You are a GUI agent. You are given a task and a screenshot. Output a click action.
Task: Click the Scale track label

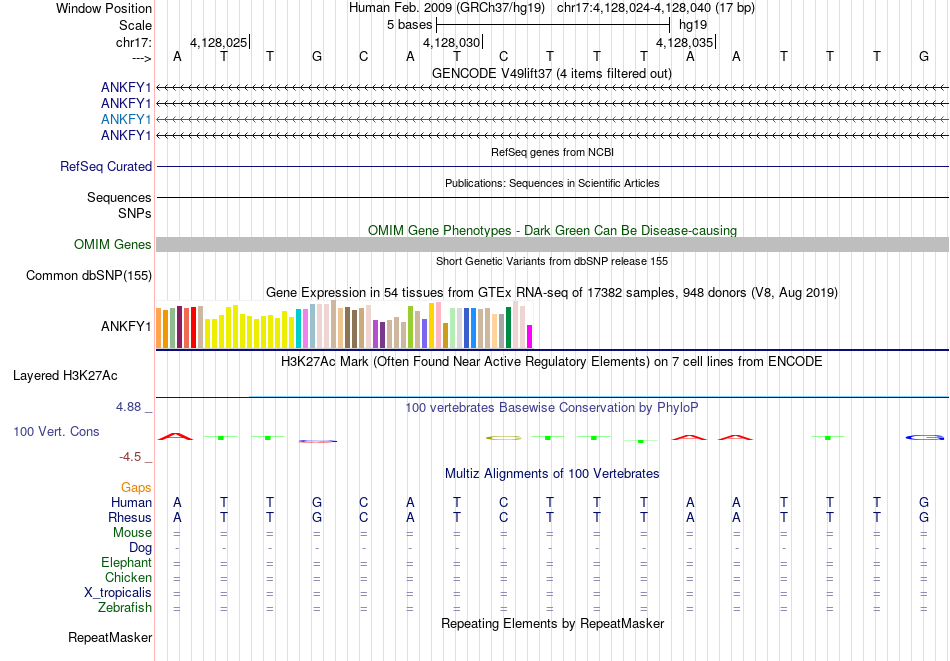[135, 25]
